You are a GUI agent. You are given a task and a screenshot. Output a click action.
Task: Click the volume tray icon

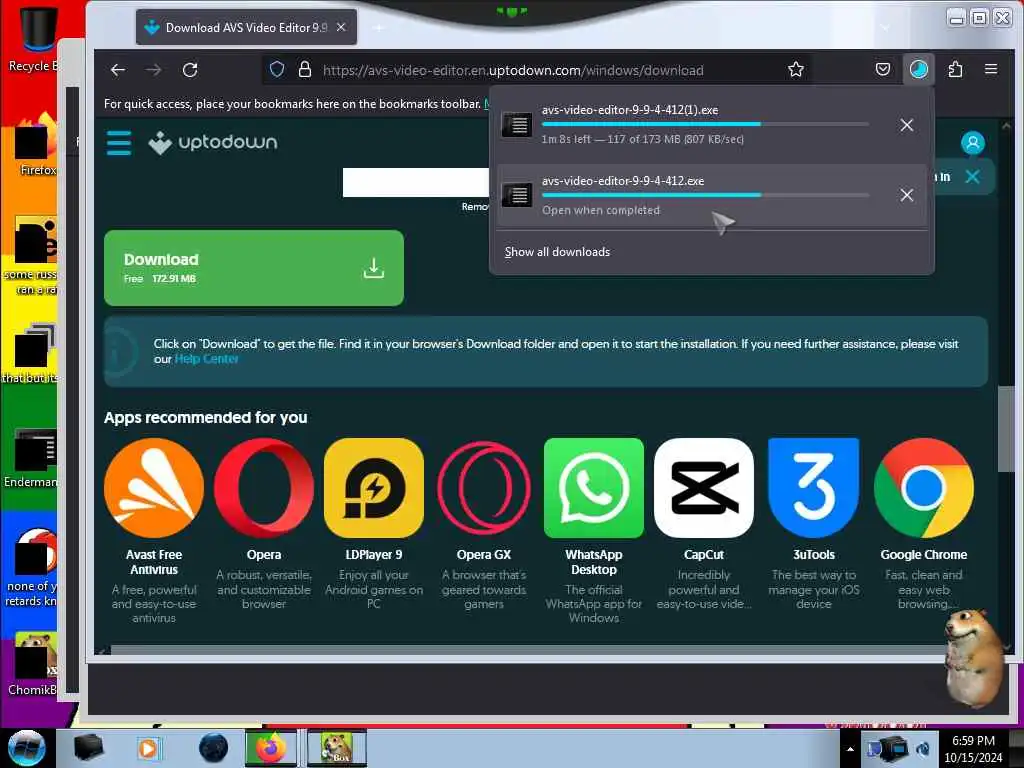click(923, 748)
